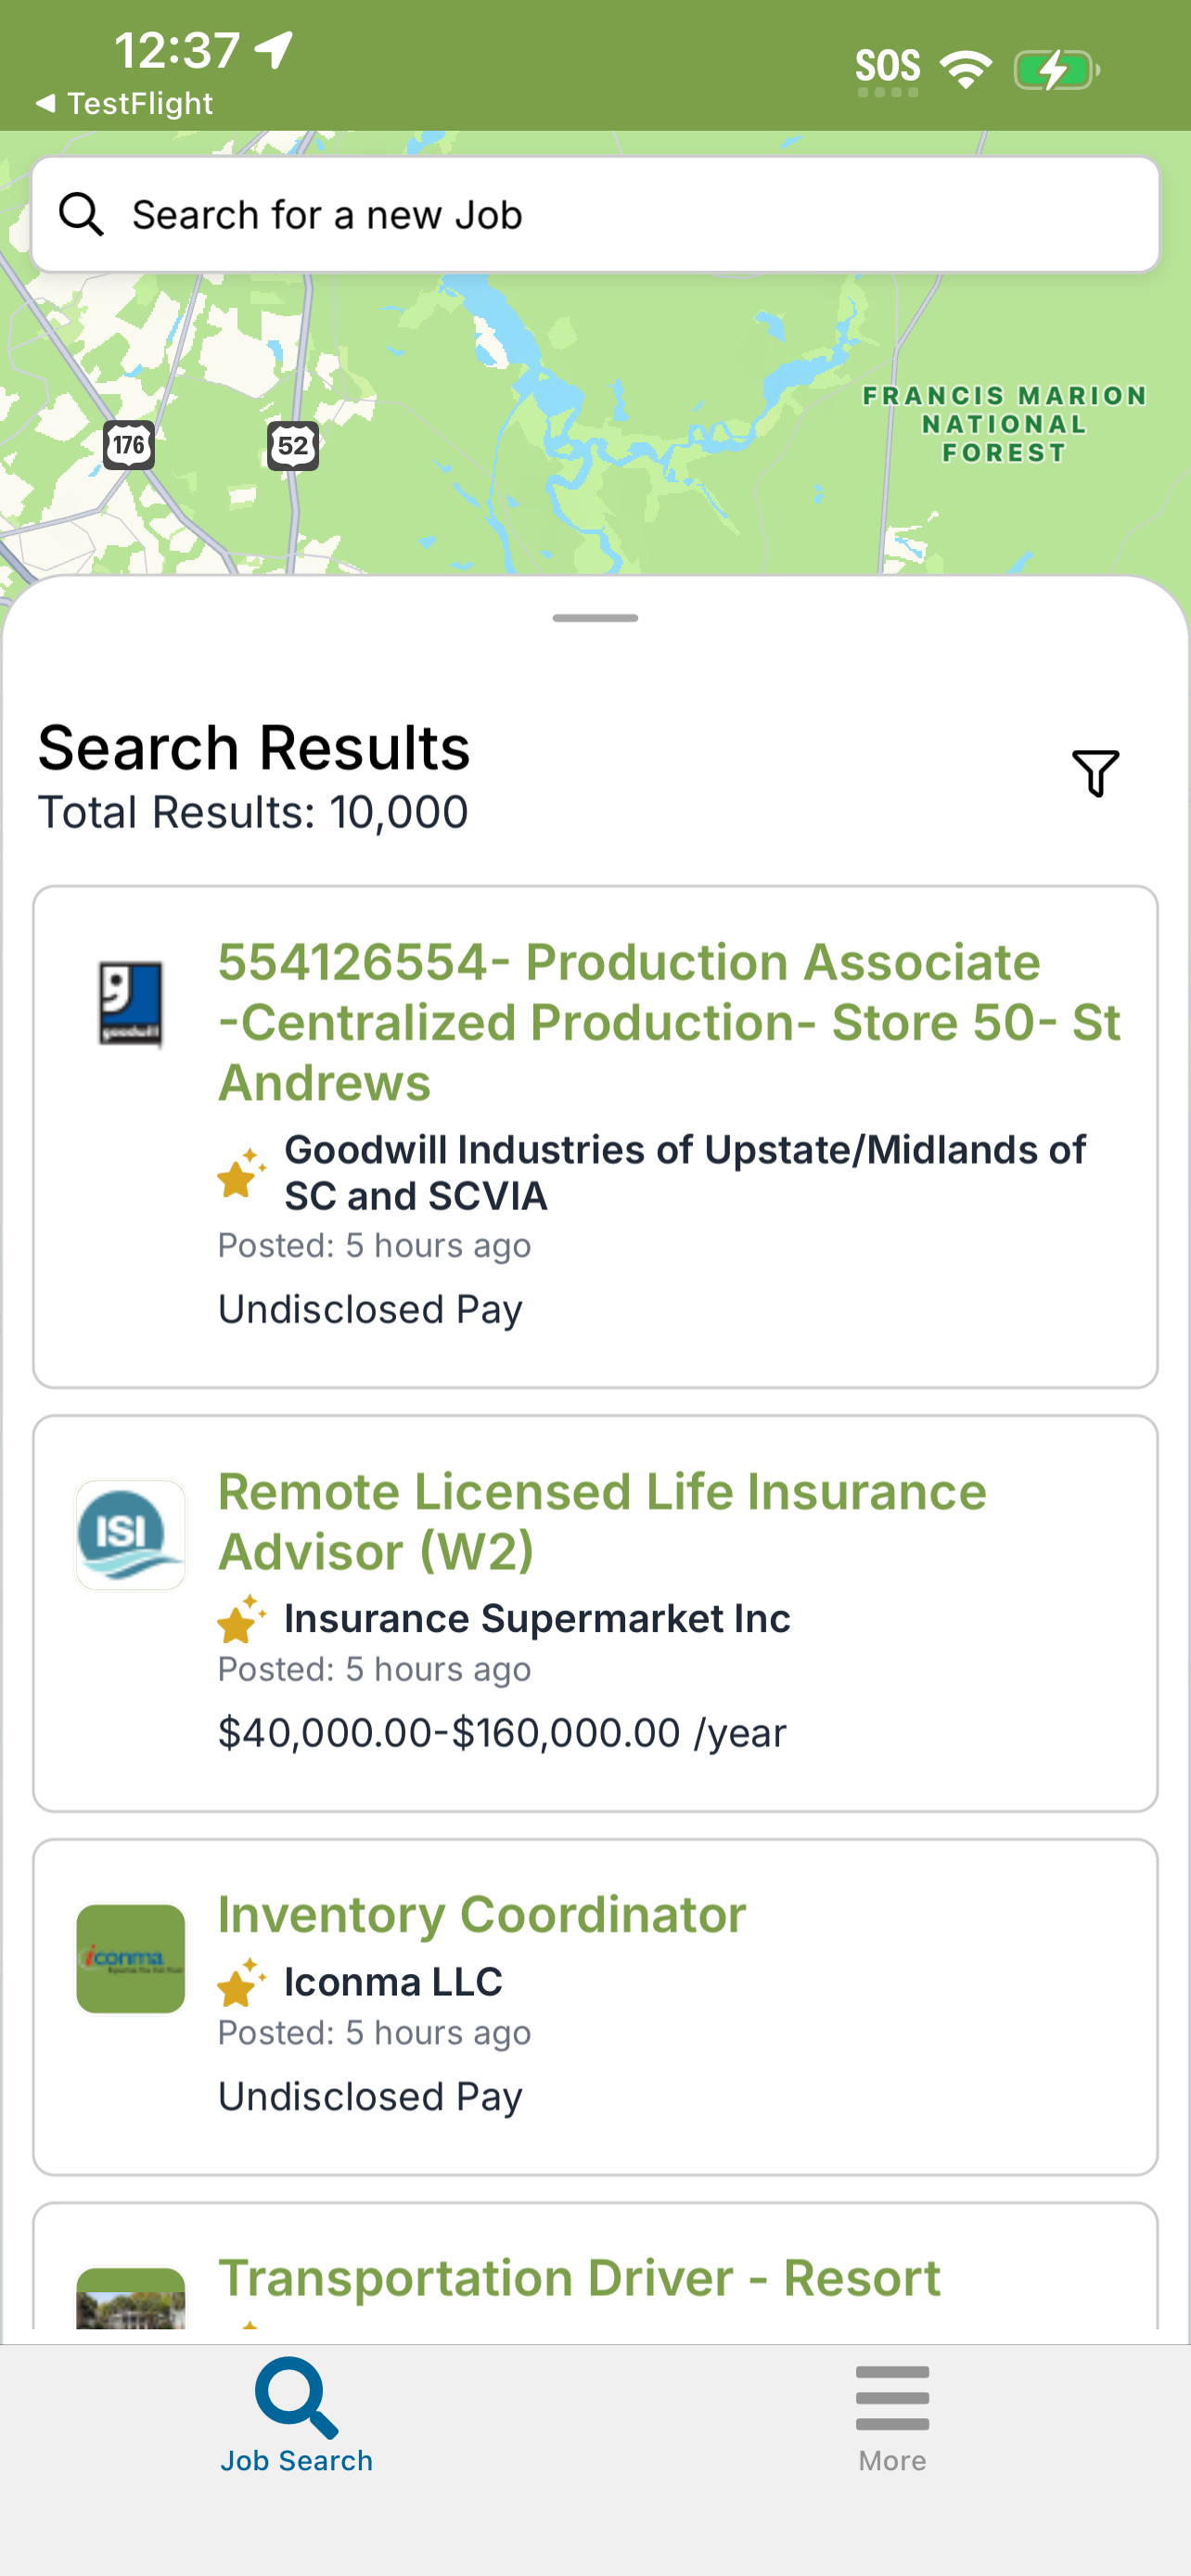Tap US Route 176 shield on map
Image resolution: width=1191 pixels, height=2576 pixels.
(129, 444)
